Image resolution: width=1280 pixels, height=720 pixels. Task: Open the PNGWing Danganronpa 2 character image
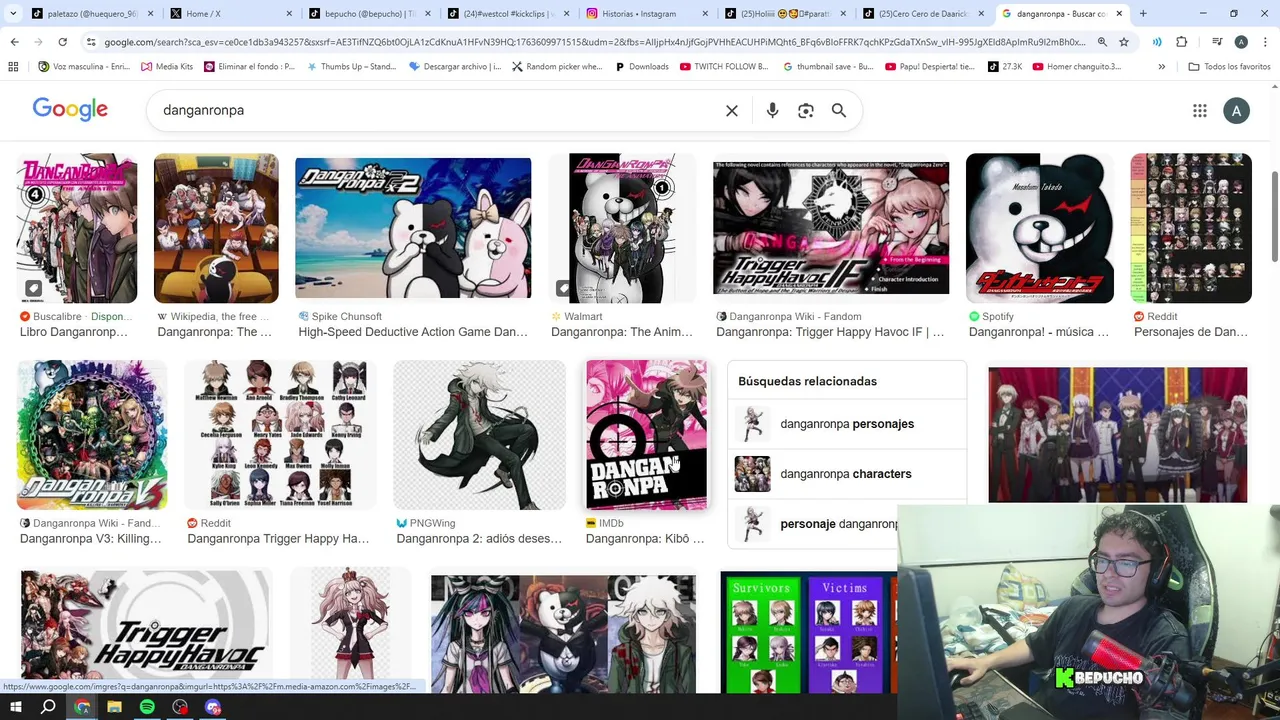pos(479,435)
